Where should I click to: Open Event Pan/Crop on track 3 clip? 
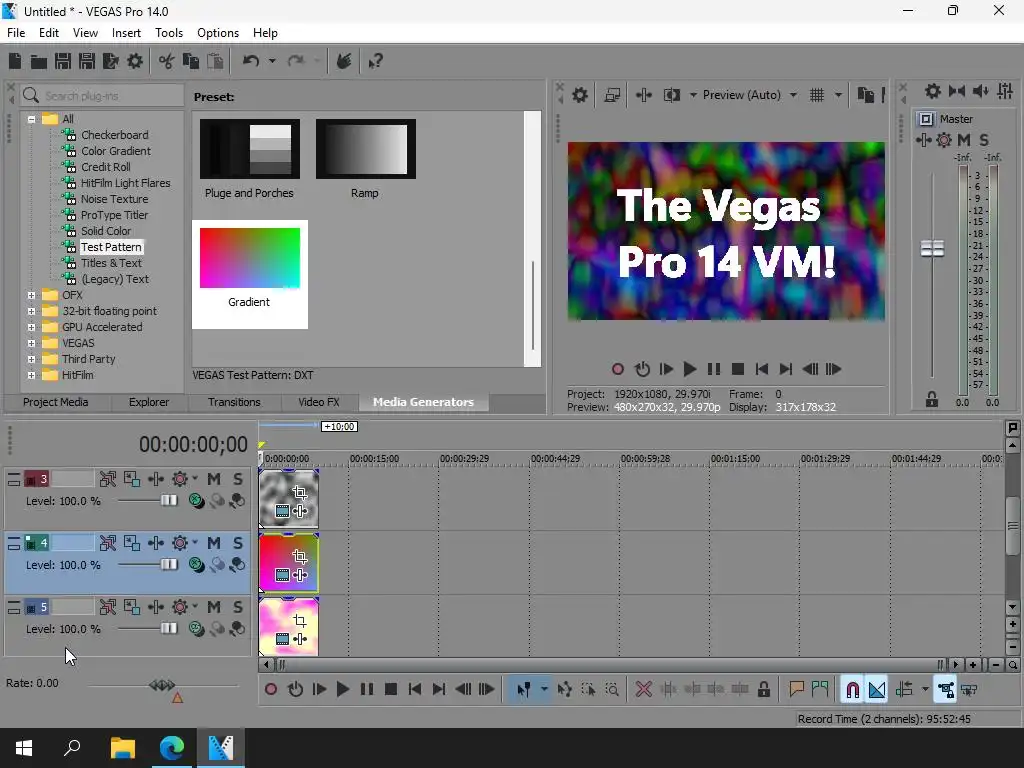tap(300, 492)
